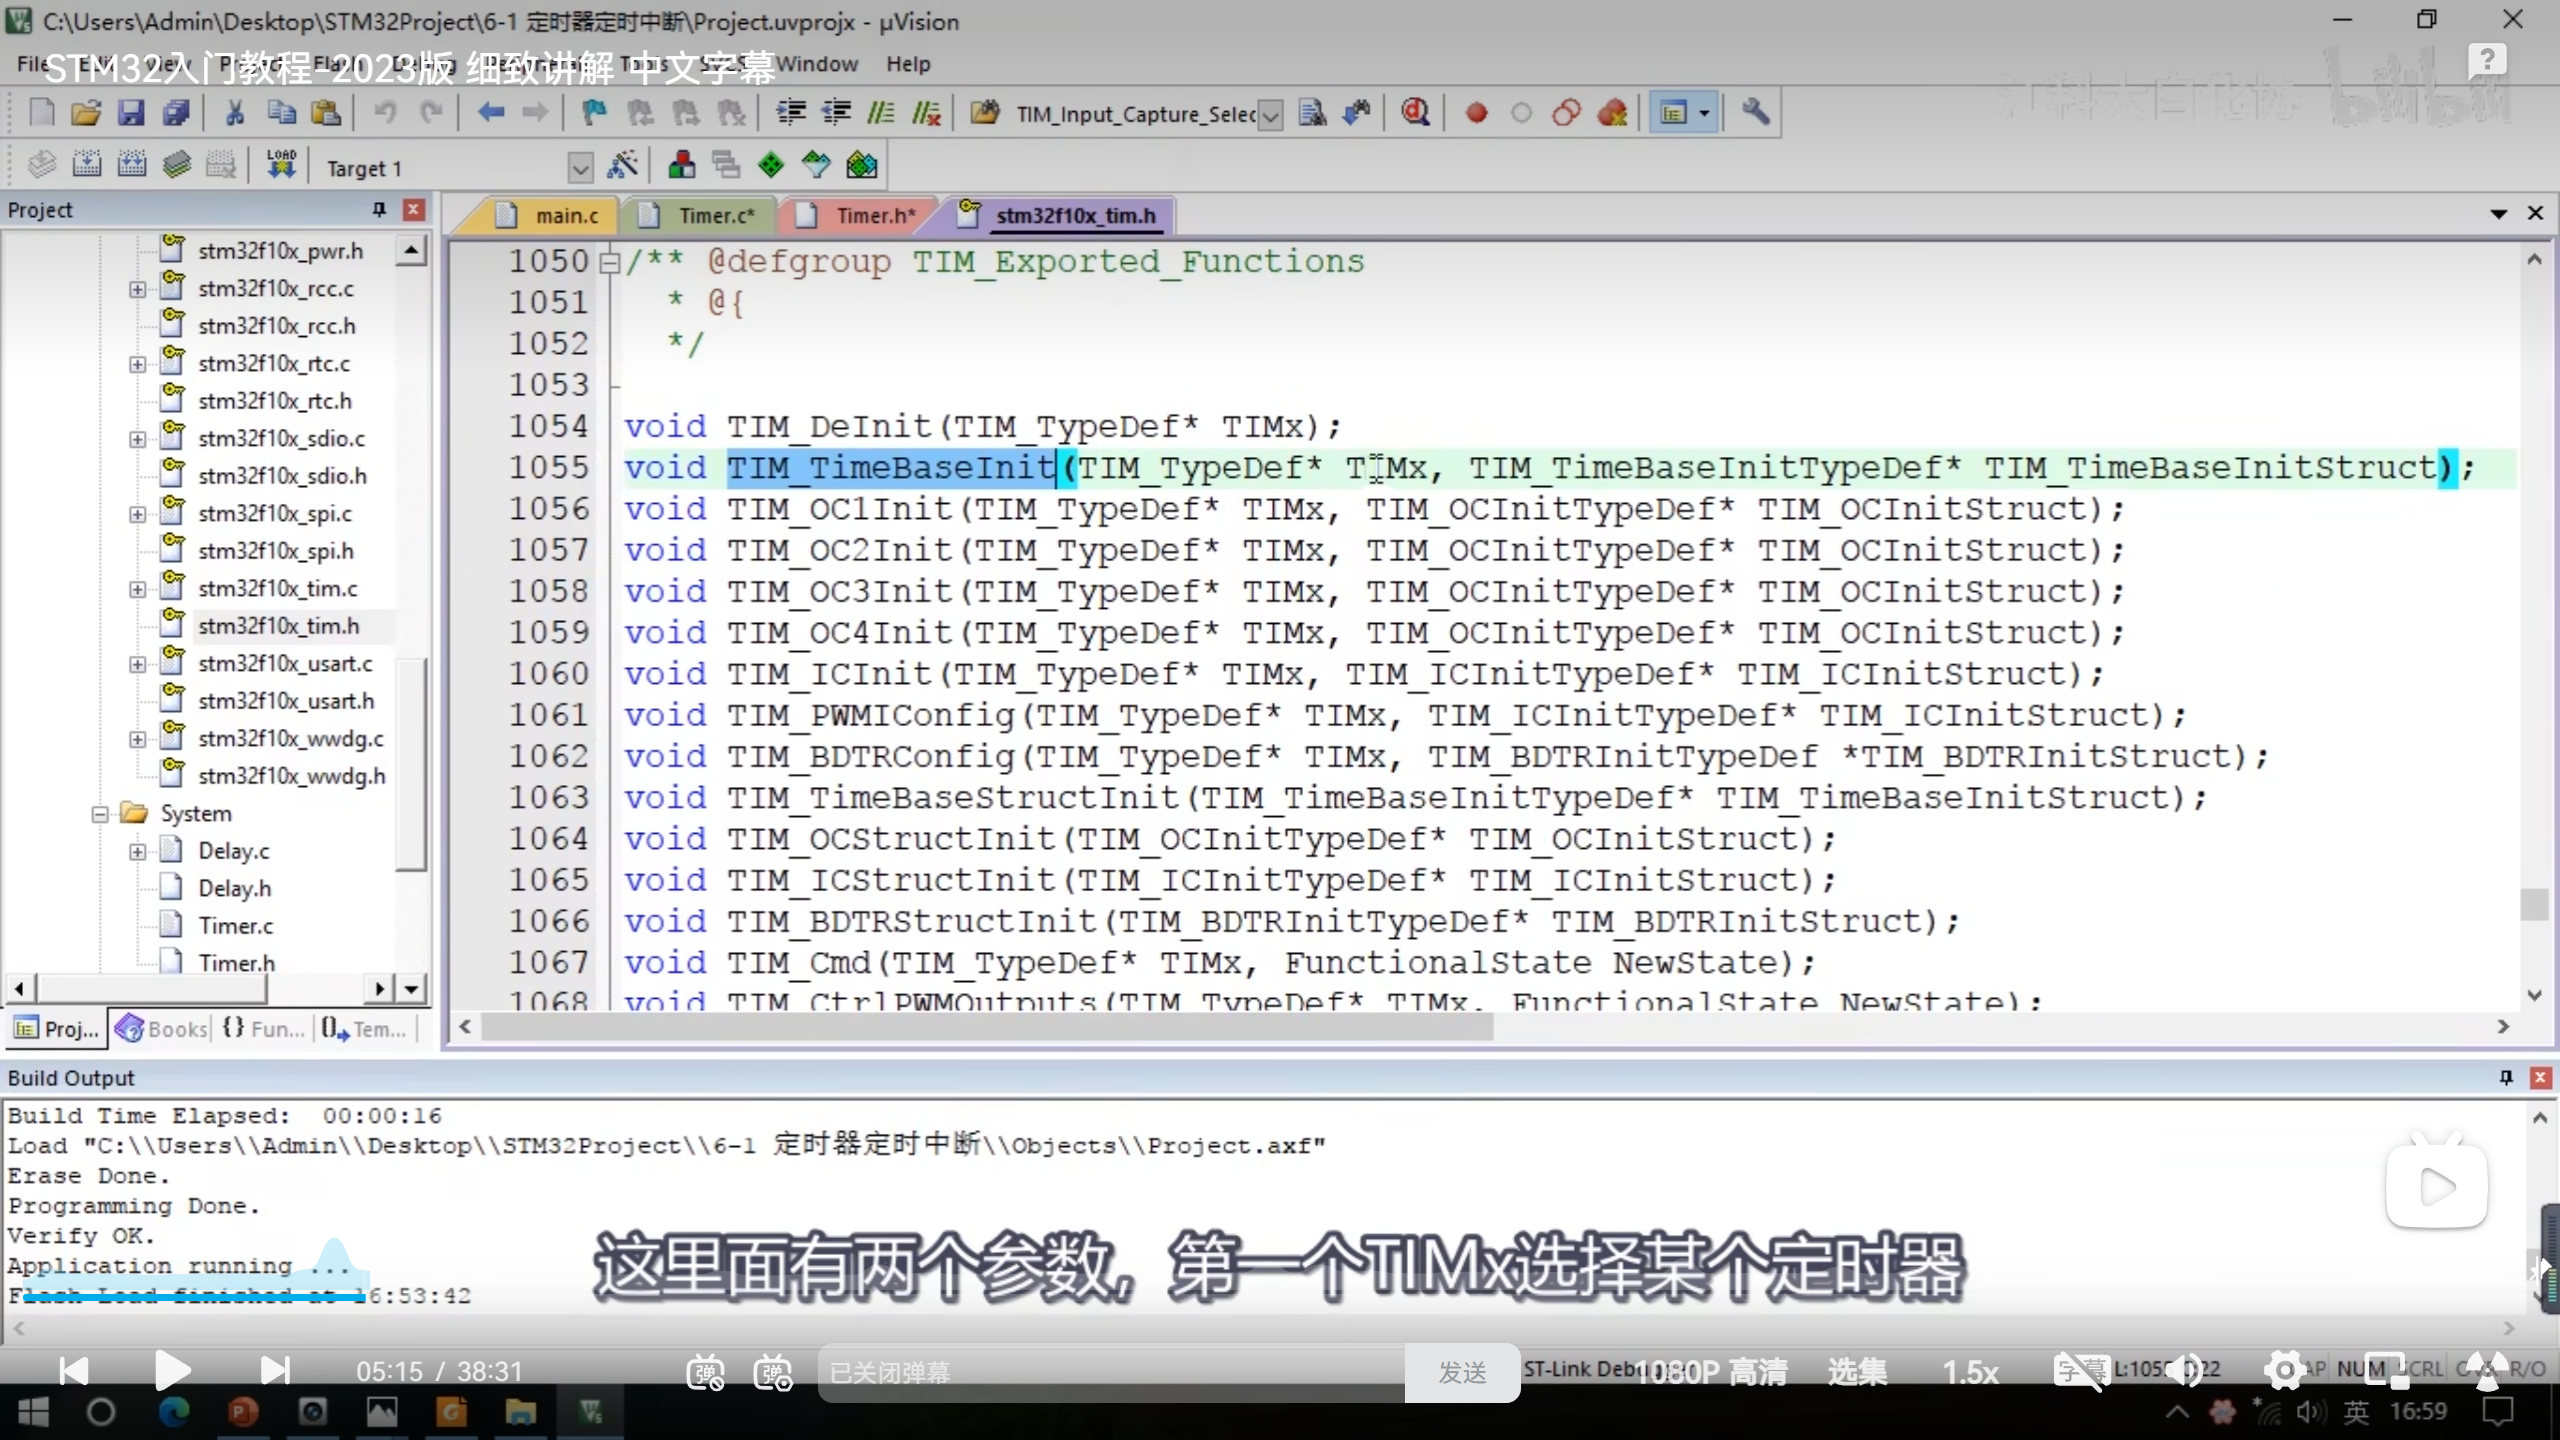This screenshot has width=2560, height=1440.
Task: Click the Navigate Backwards arrow icon
Action: (x=490, y=113)
